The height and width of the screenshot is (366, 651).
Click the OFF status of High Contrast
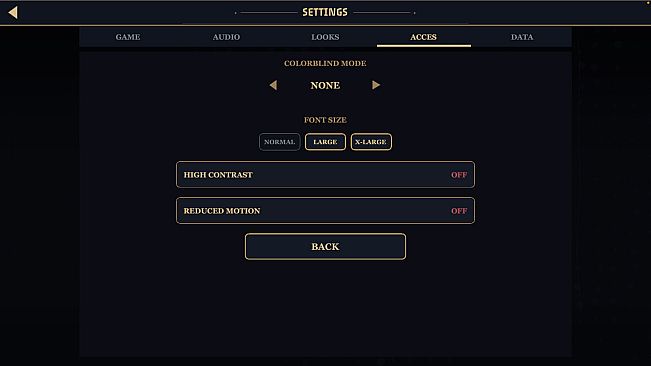(459, 175)
